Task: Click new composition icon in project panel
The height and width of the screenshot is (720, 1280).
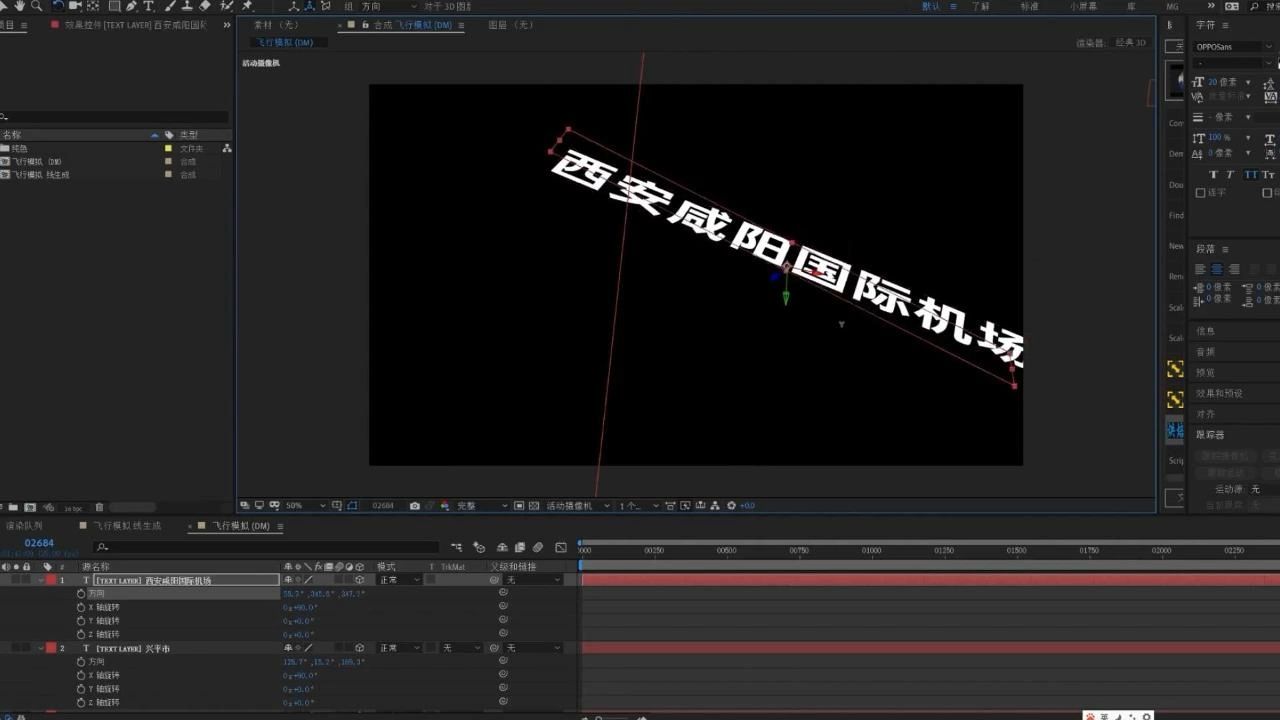Action: click(x=30, y=507)
